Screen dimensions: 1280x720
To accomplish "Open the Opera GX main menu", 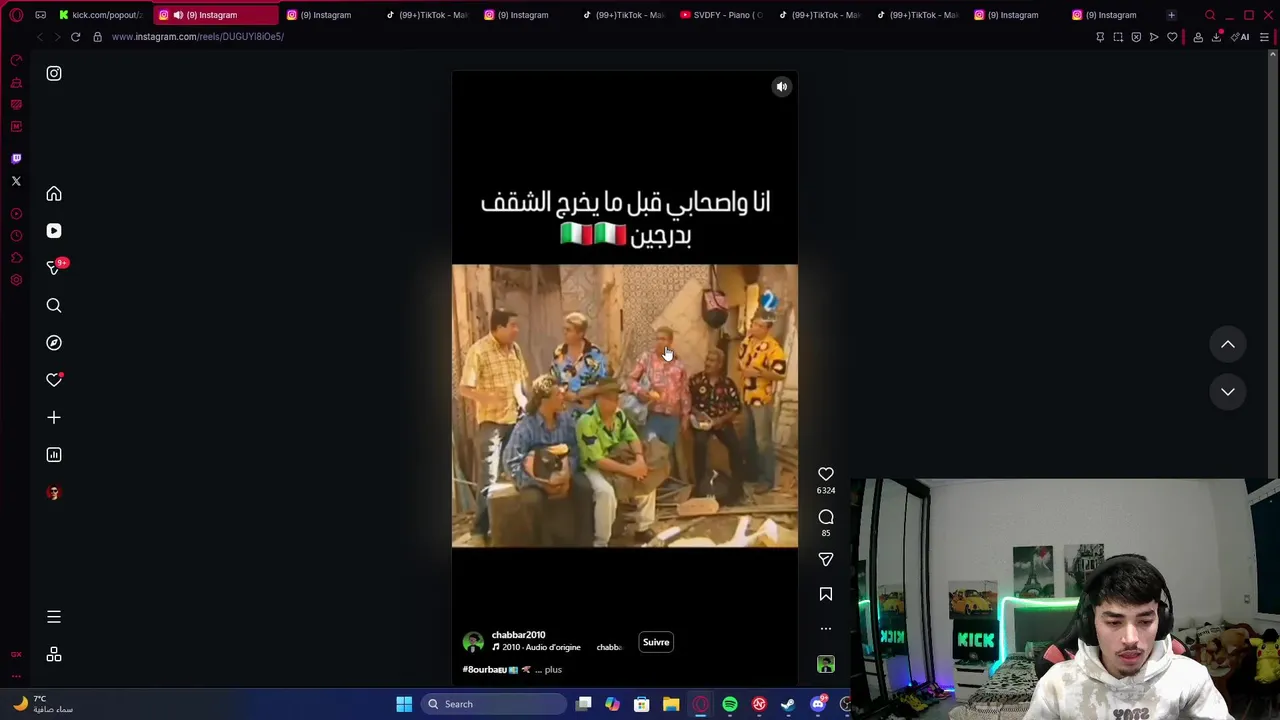I will 16,15.
